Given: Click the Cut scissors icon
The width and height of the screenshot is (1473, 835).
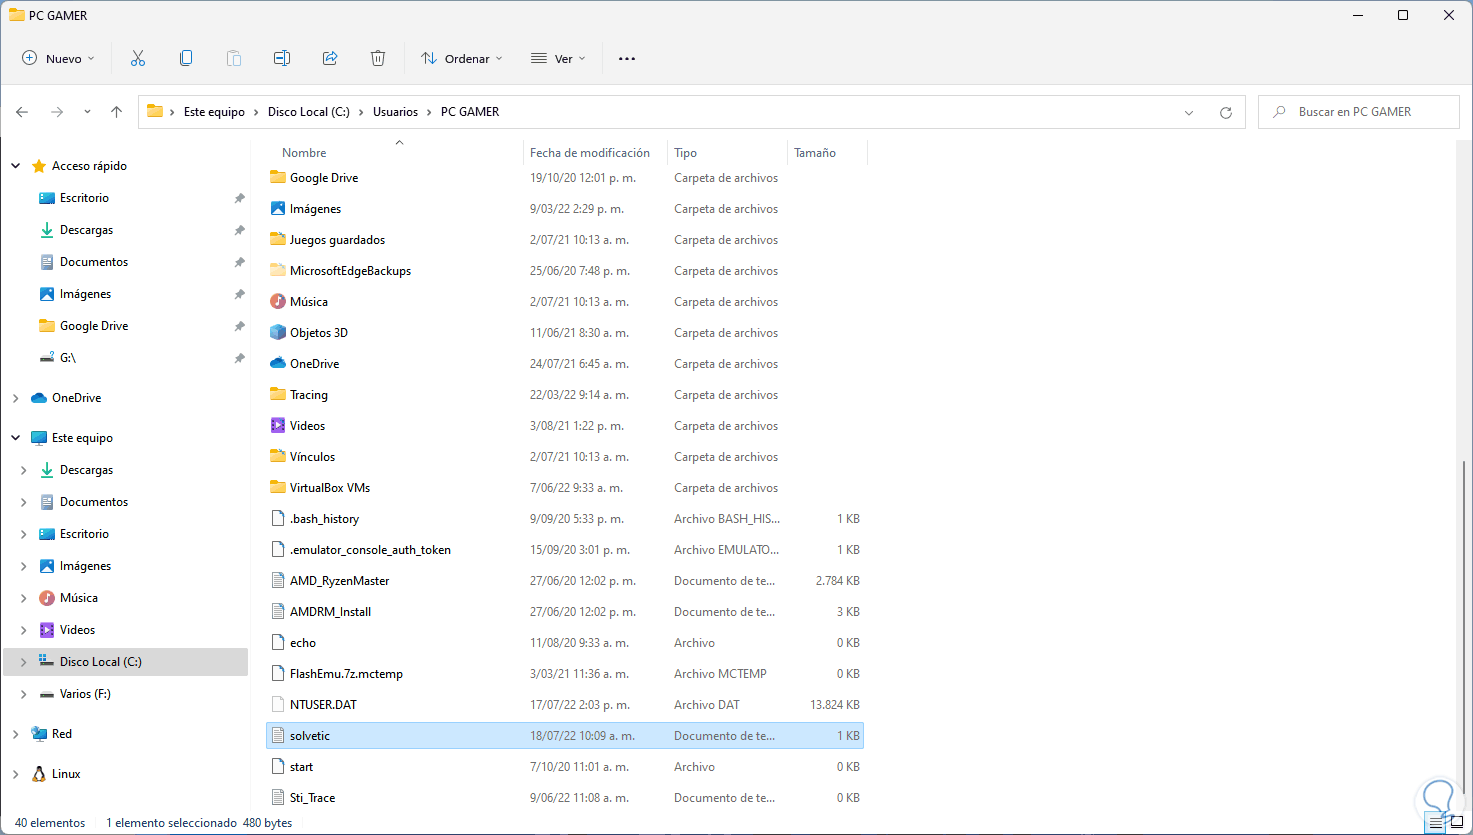Looking at the screenshot, I should 138,59.
